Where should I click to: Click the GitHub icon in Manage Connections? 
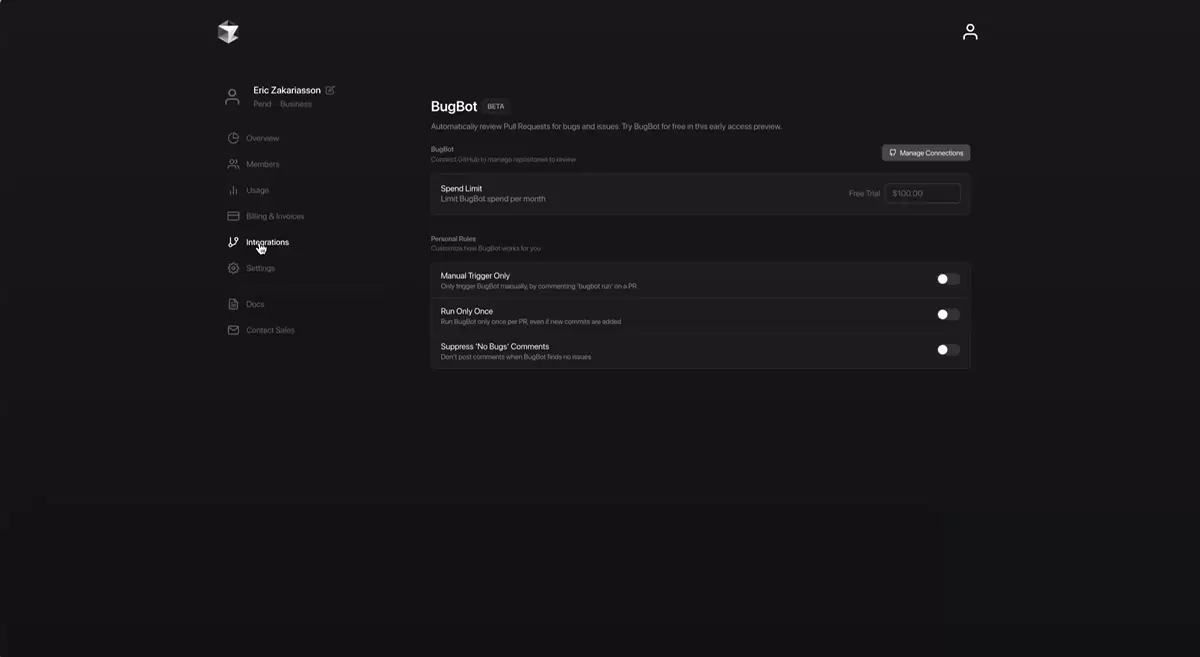coord(893,153)
